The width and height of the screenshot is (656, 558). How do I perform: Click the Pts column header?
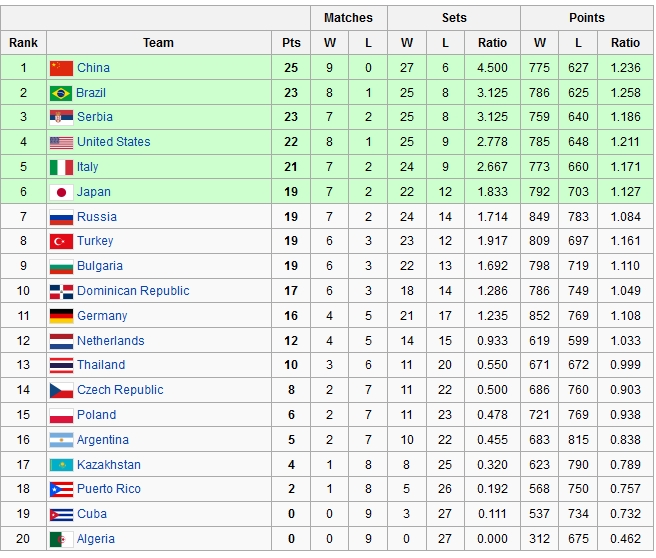point(291,43)
